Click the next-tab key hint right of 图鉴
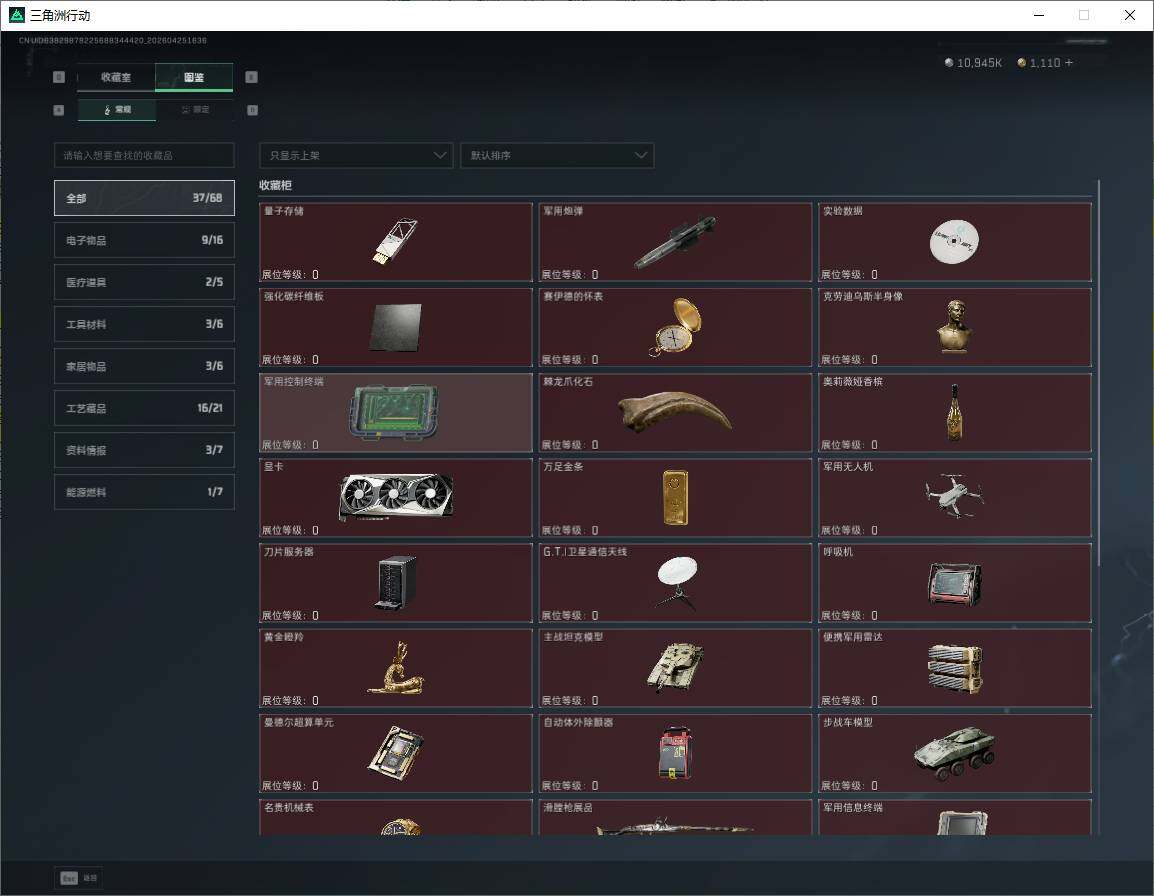This screenshot has width=1154, height=896. pyautogui.click(x=252, y=77)
